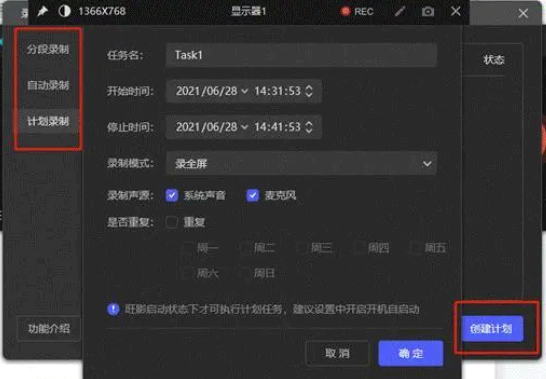Take a screenshot with the camera icon
Viewport: 546px width, 379px height.
coord(428,11)
